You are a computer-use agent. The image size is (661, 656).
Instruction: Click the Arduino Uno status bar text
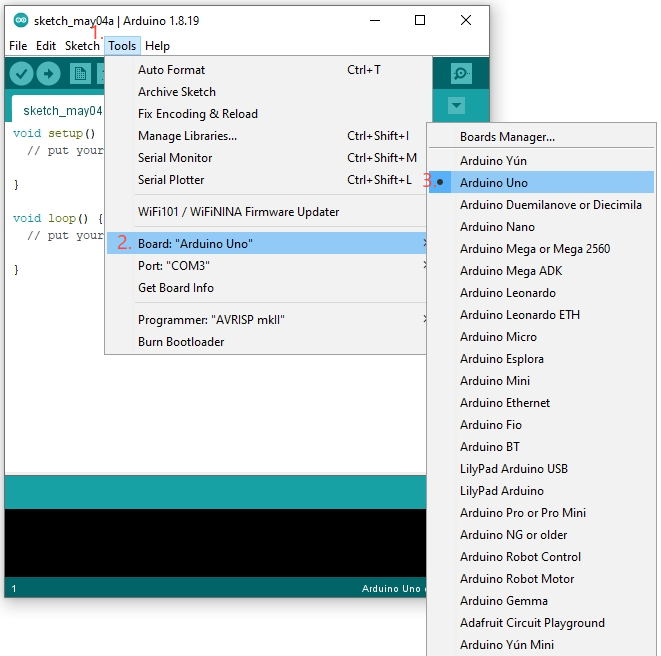coord(391,588)
